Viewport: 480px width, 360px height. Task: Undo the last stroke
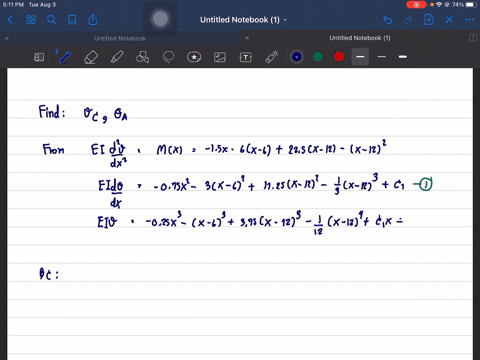[387, 20]
